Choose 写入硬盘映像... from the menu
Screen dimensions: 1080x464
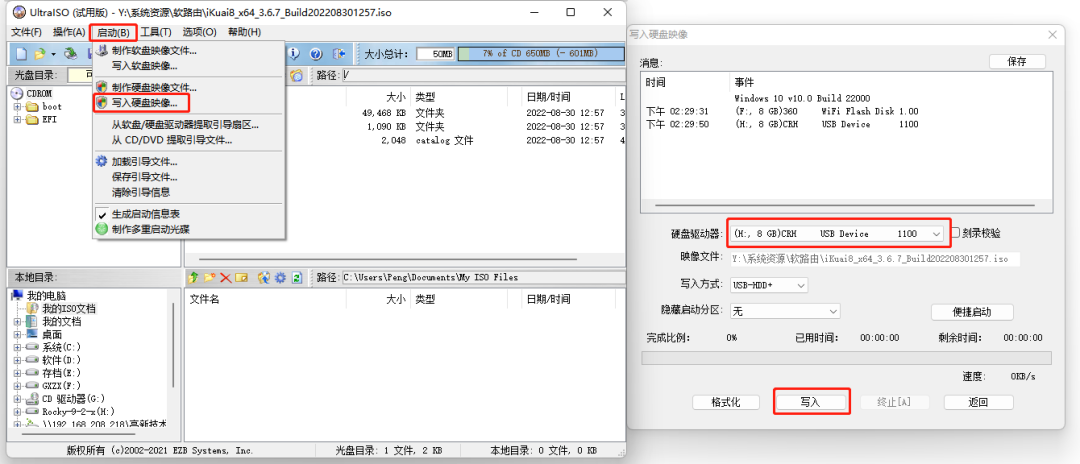189,103
